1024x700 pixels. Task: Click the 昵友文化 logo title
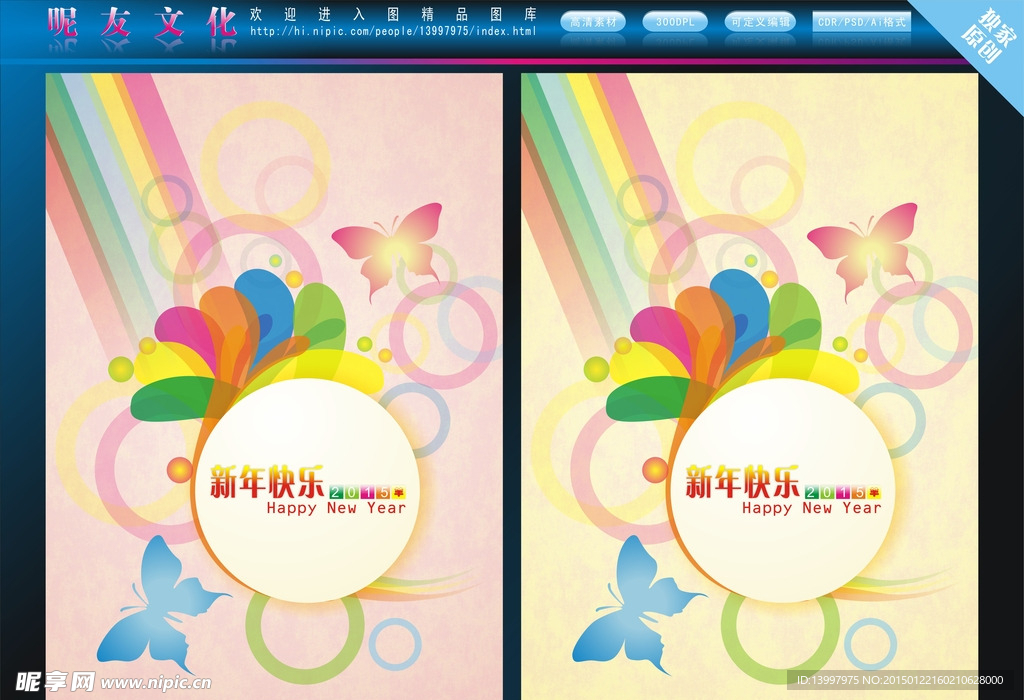[142, 22]
